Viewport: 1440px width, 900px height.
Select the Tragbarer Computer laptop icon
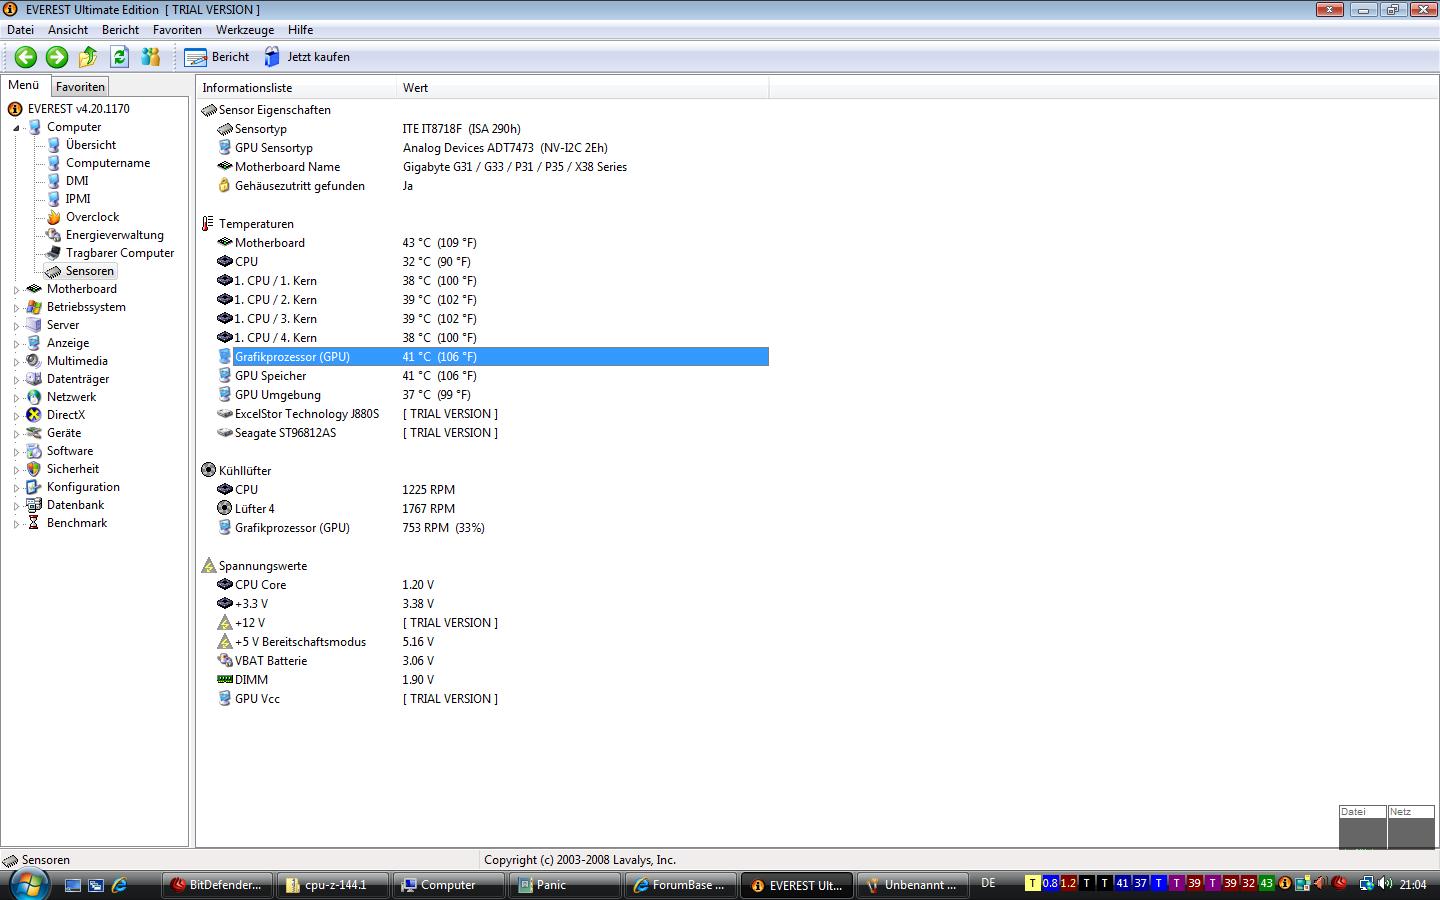pyautogui.click(x=54, y=253)
